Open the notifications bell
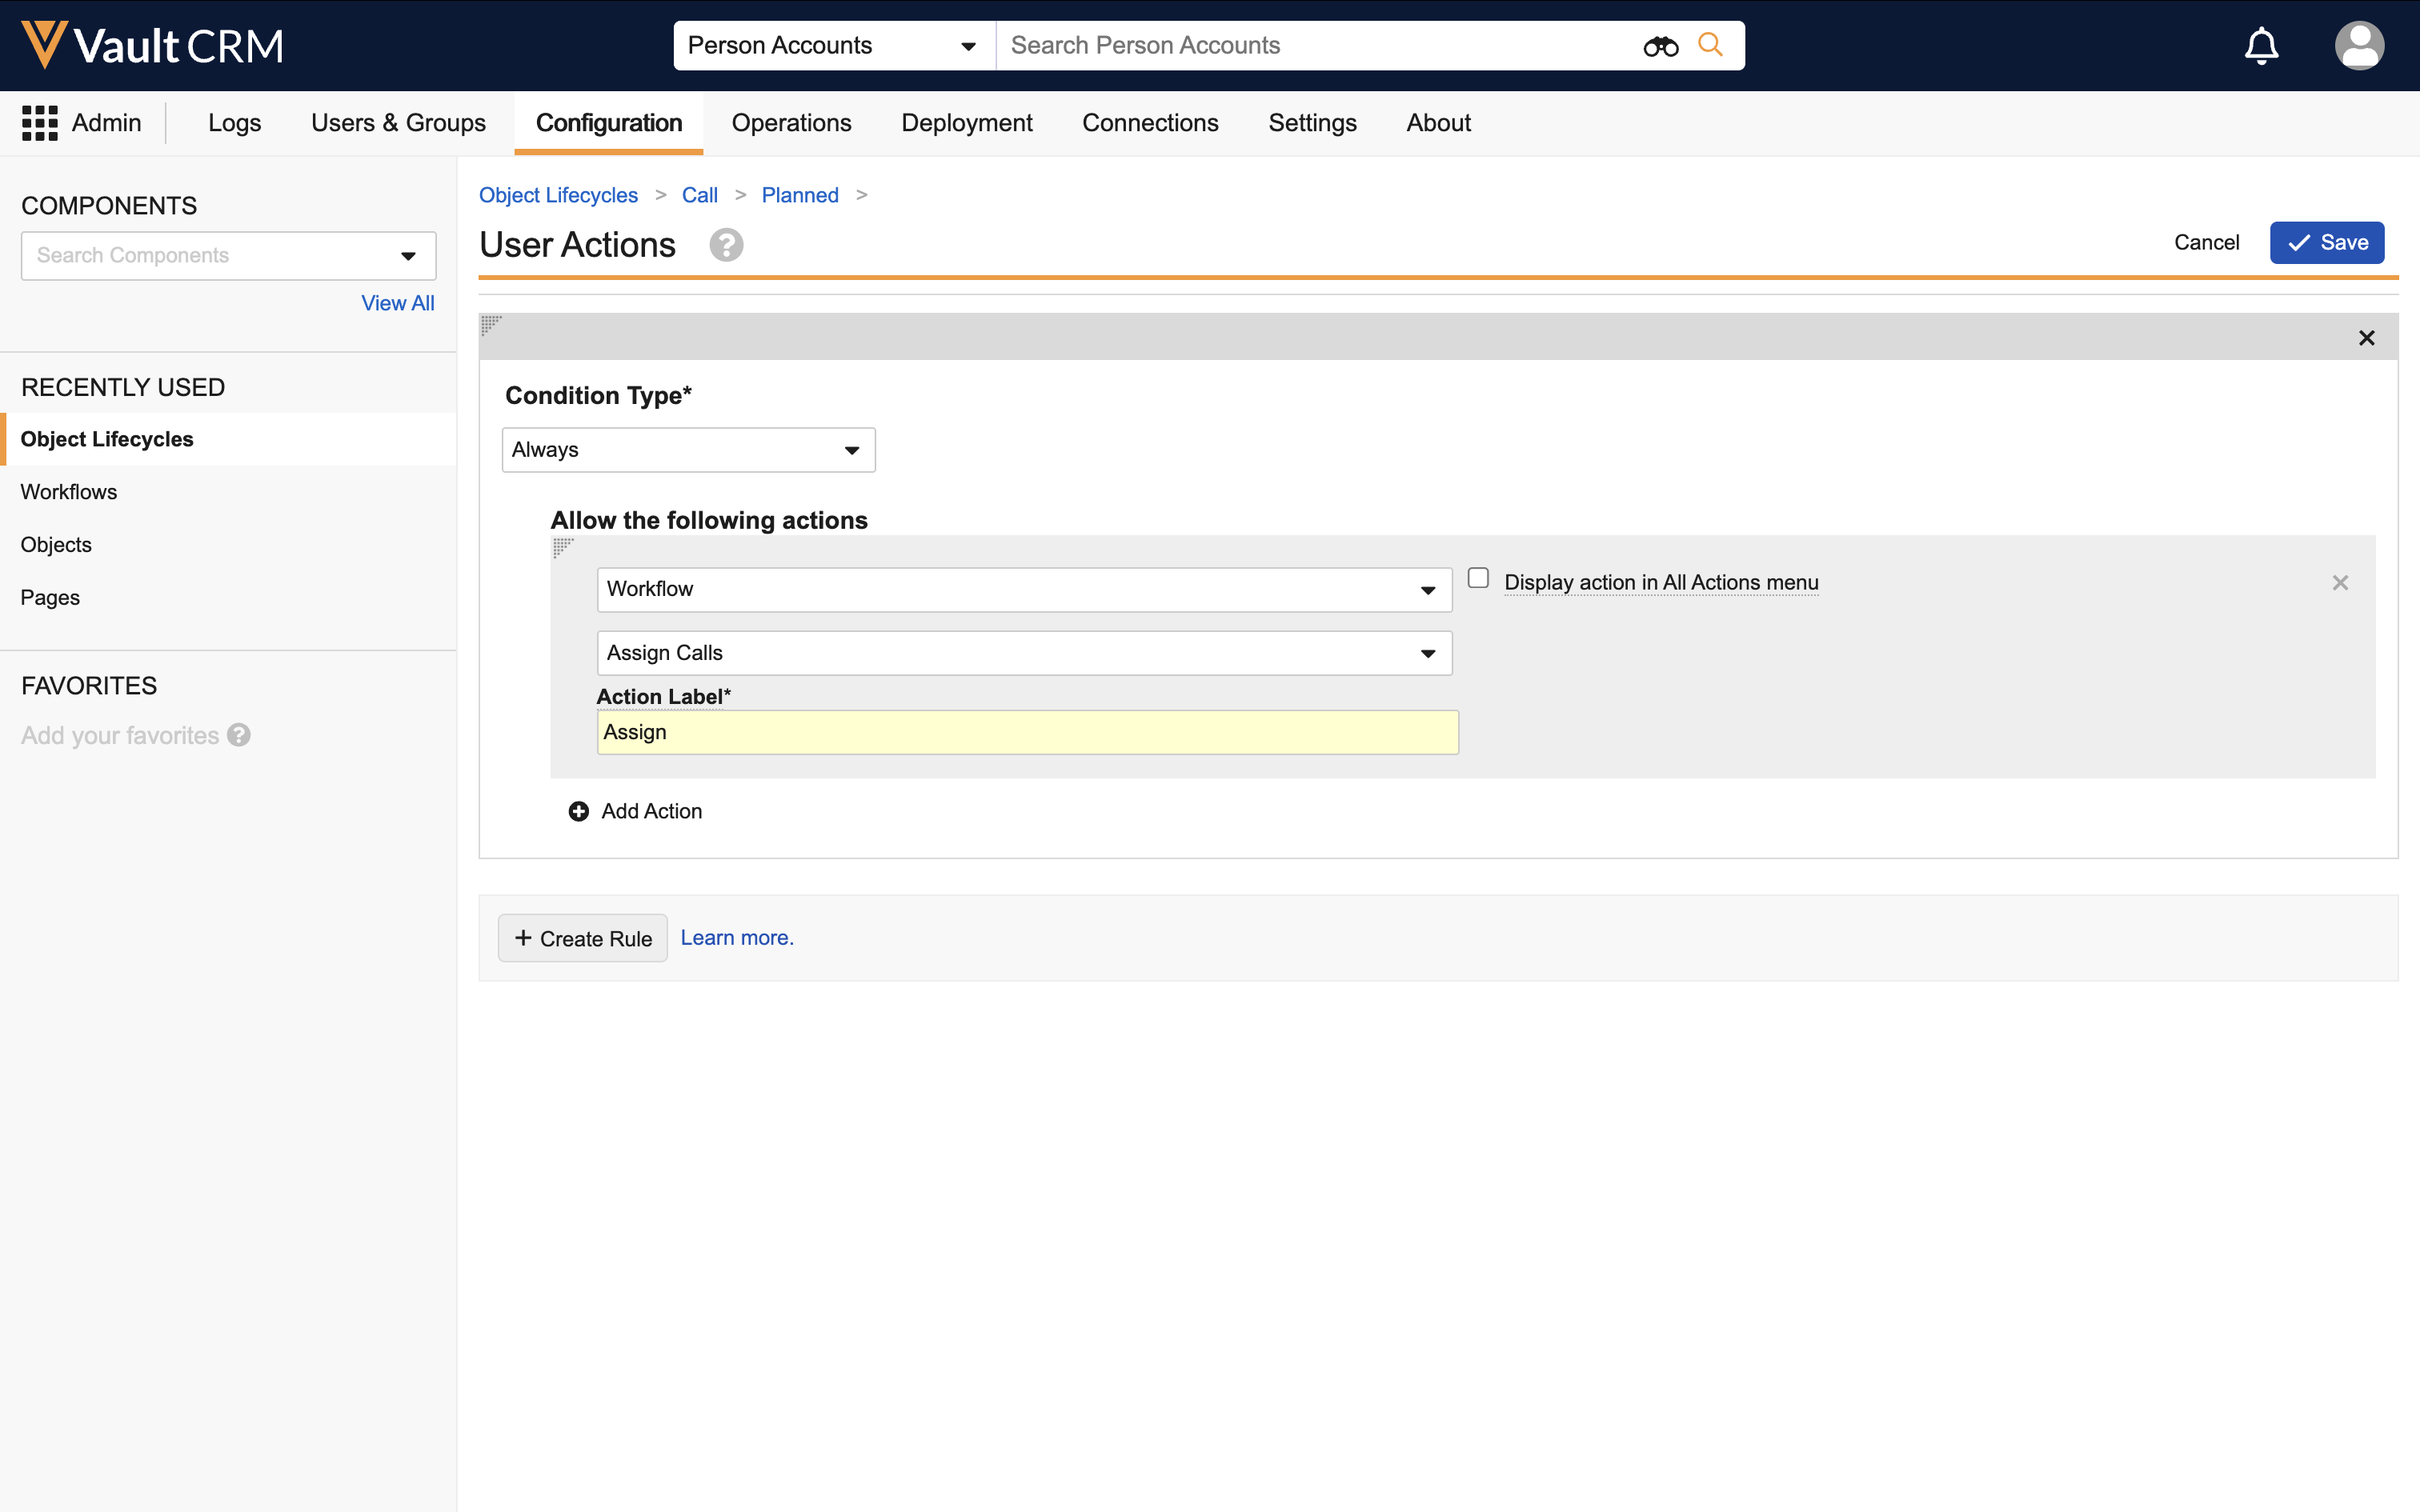Viewport: 2420px width, 1512px height. (2261, 46)
